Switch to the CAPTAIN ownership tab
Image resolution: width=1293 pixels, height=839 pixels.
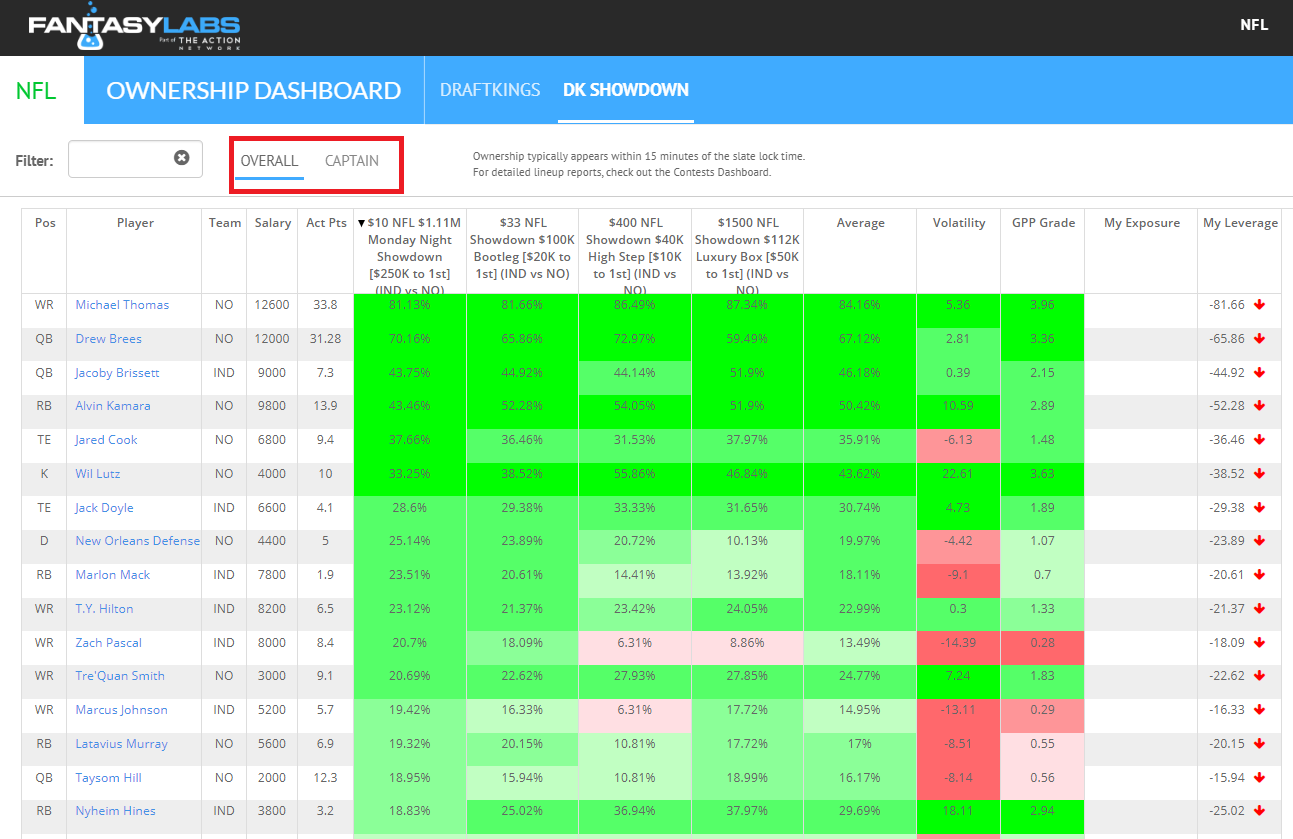click(x=352, y=161)
